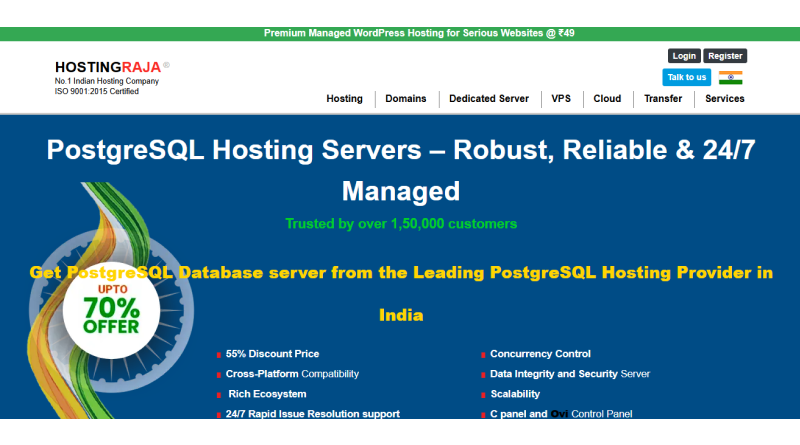
Task: Open the VPS menu
Action: [561, 98]
